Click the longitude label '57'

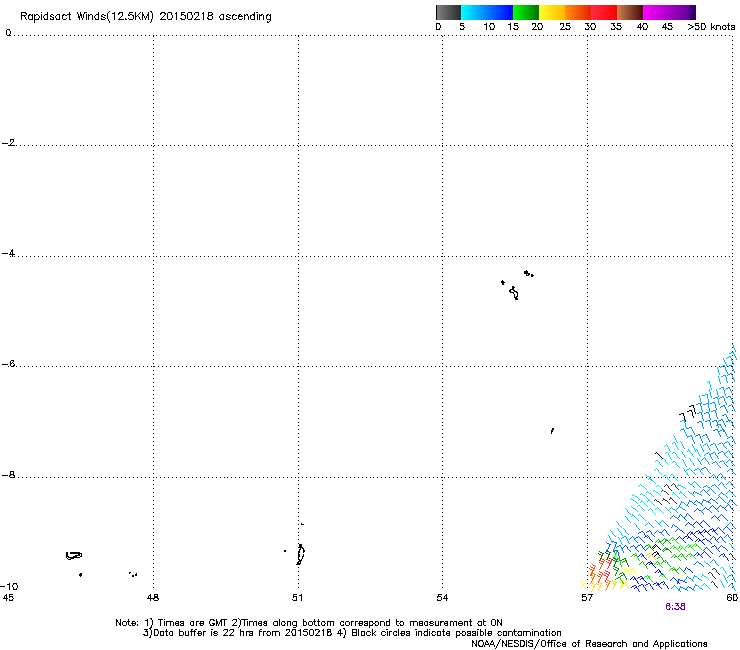click(587, 598)
